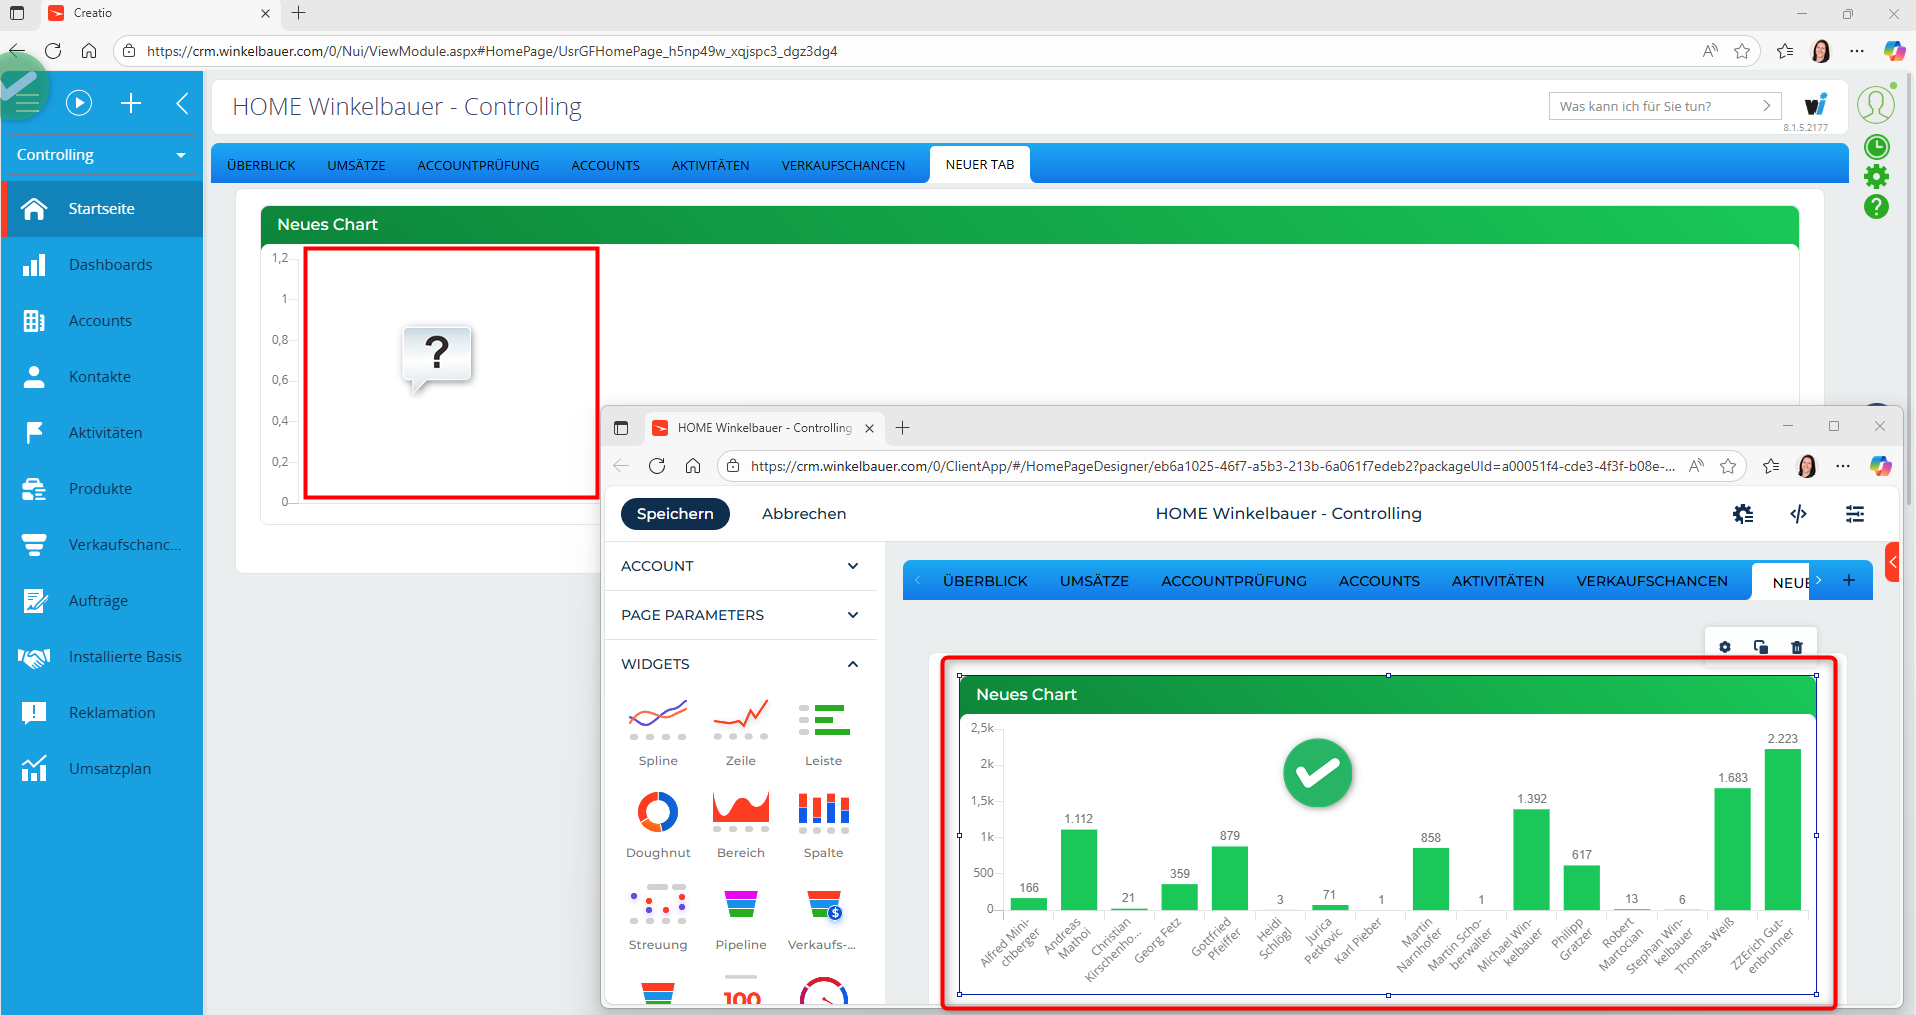Click the 'Was kann ich für Sie tun?' field
The width and height of the screenshot is (1916, 1015).
coord(1655,106)
